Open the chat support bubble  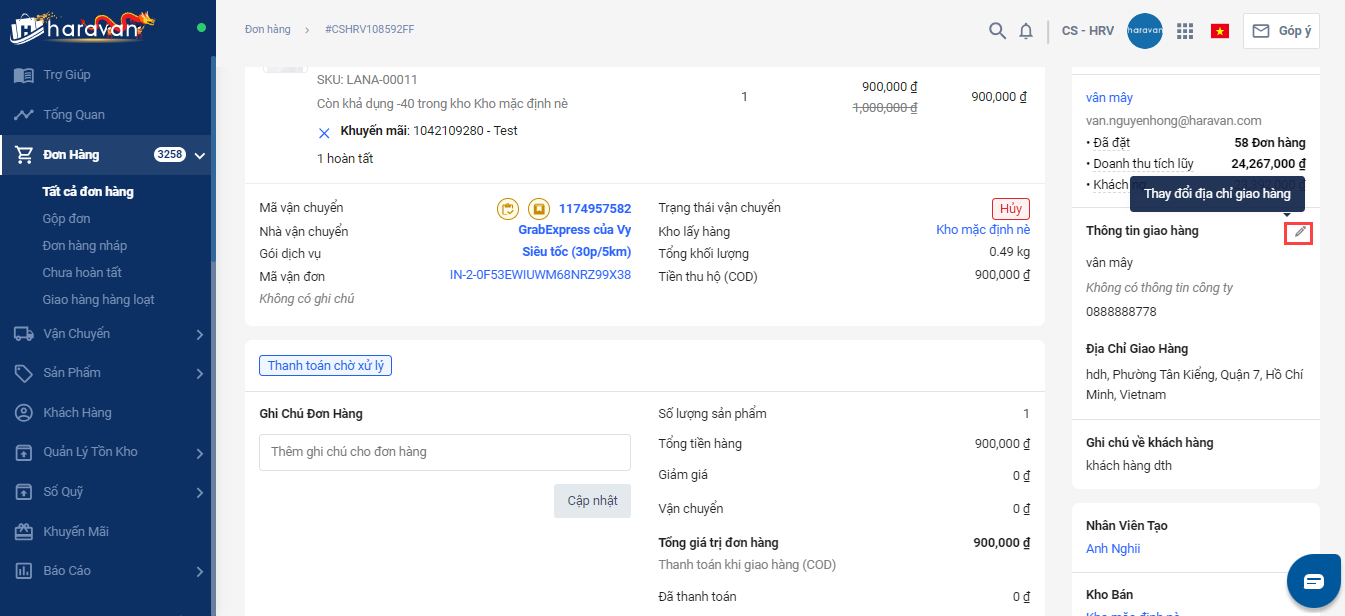[x=1313, y=580]
